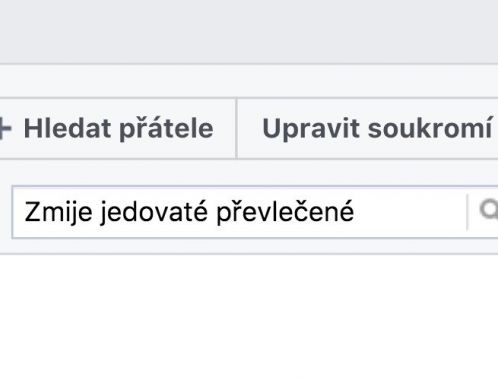Click the word přátele in the button
The image size is (498, 380).
166,129
